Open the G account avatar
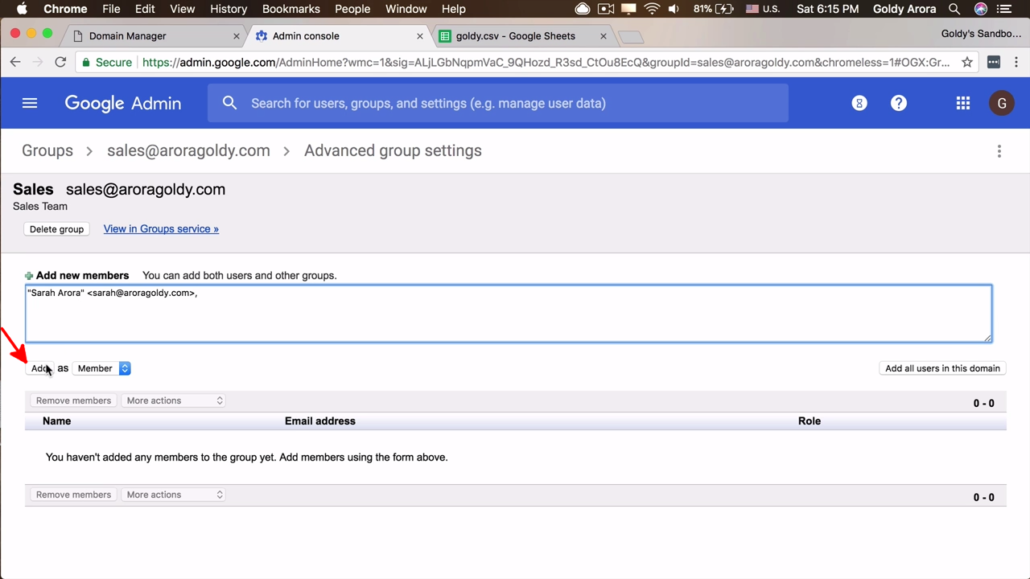This screenshot has height=579, width=1030. 1002,103
